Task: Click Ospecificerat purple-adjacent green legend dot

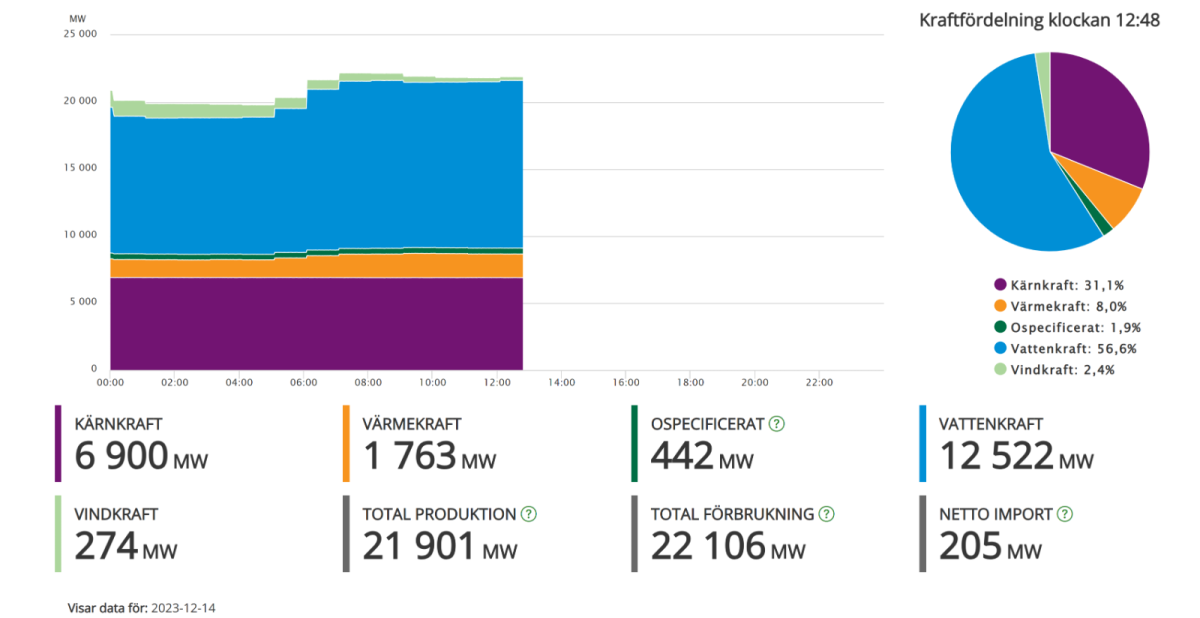Action: (1000, 327)
